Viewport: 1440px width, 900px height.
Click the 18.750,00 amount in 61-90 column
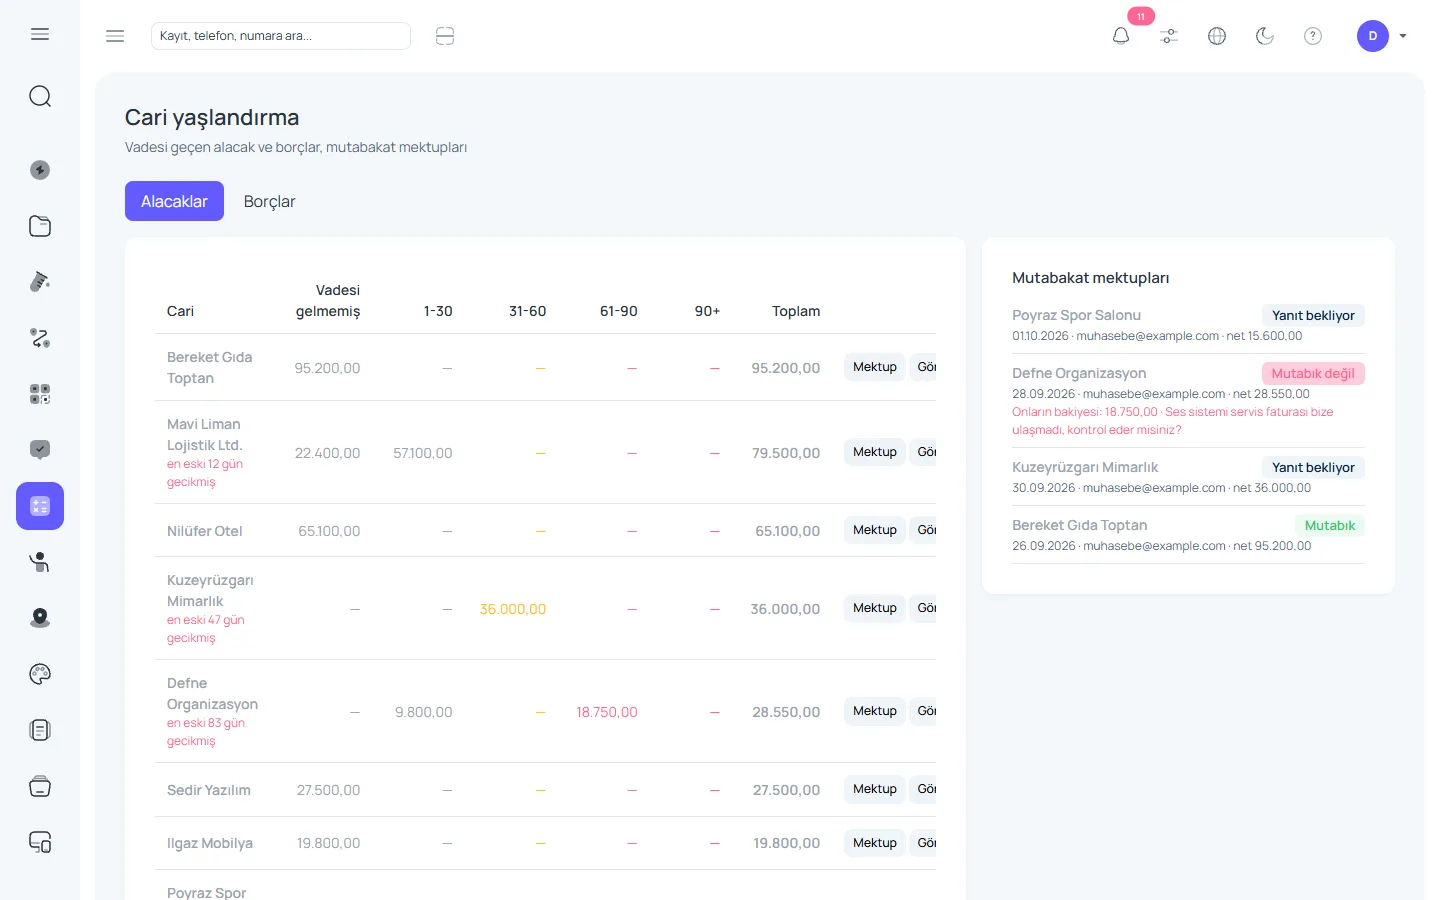(606, 712)
